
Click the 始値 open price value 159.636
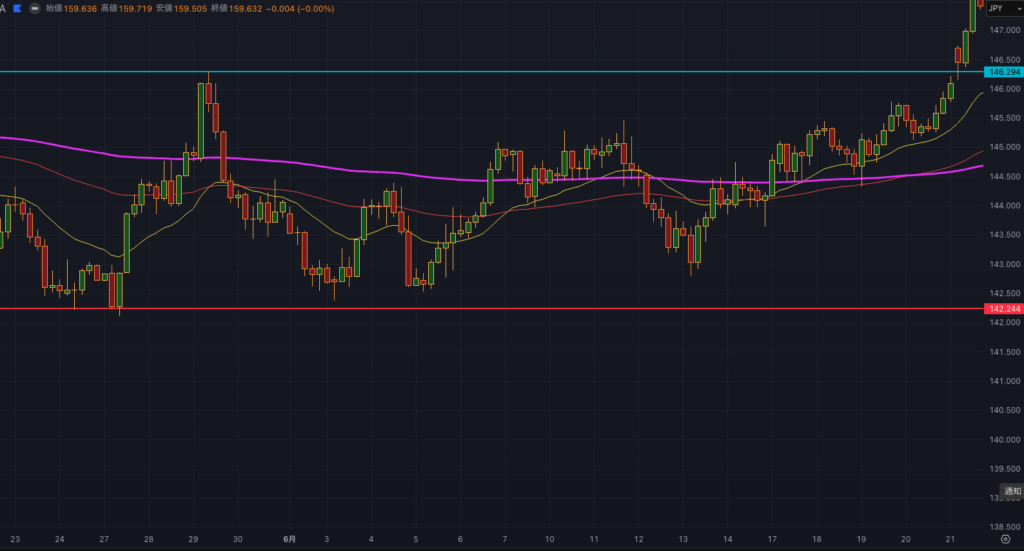click(x=82, y=9)
